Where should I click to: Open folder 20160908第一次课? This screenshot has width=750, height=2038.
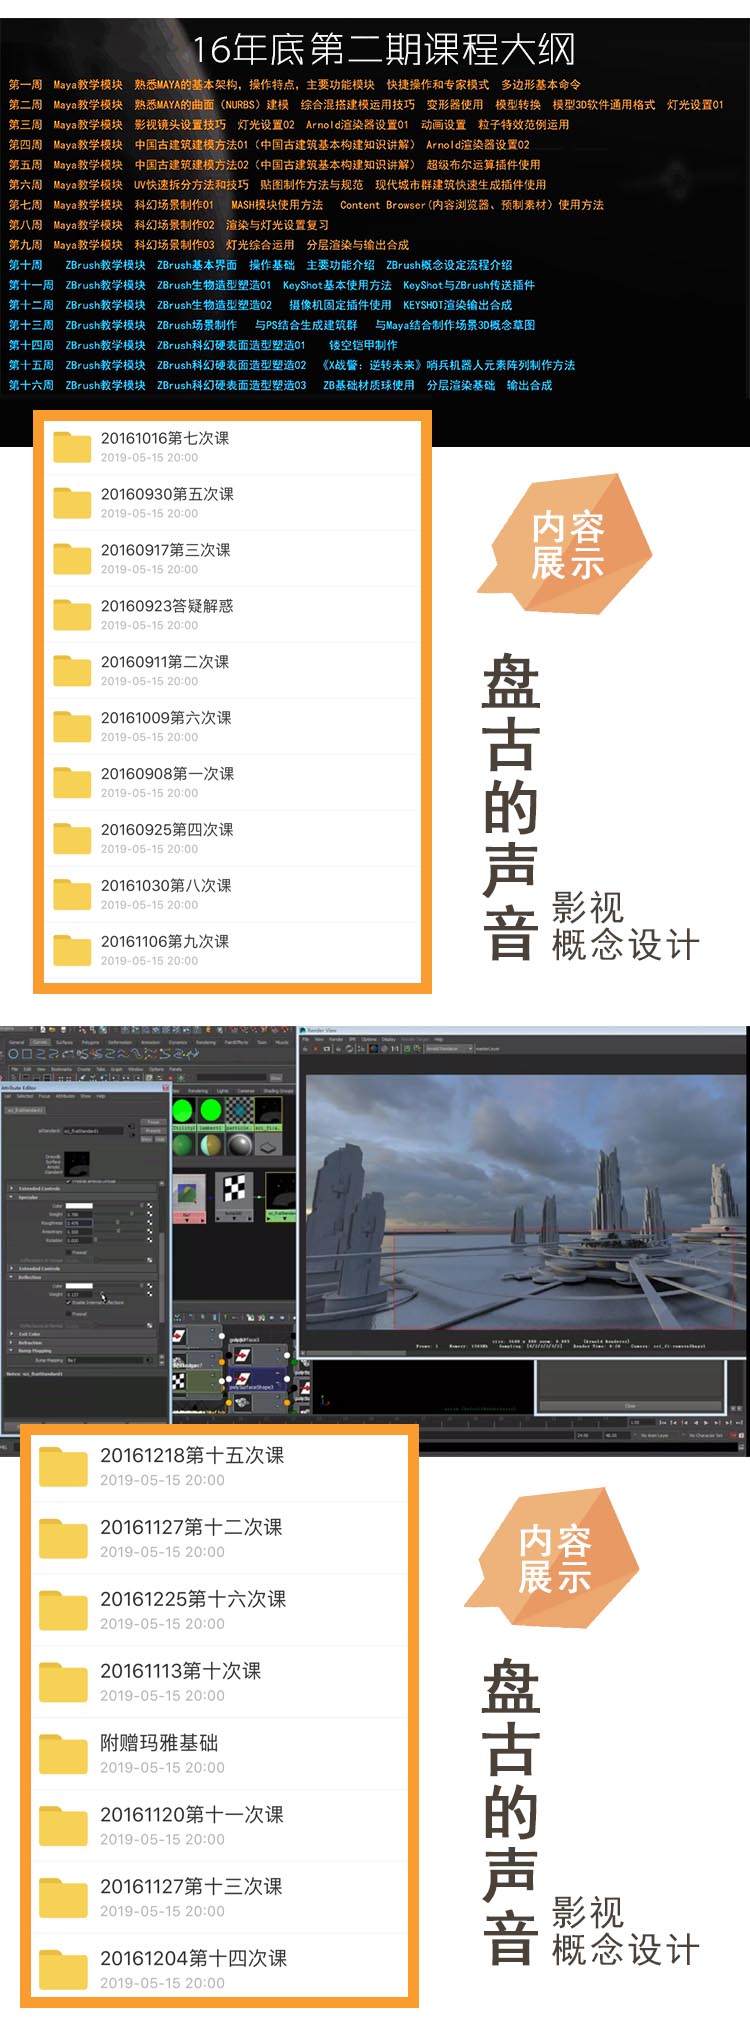coord(232,783)
